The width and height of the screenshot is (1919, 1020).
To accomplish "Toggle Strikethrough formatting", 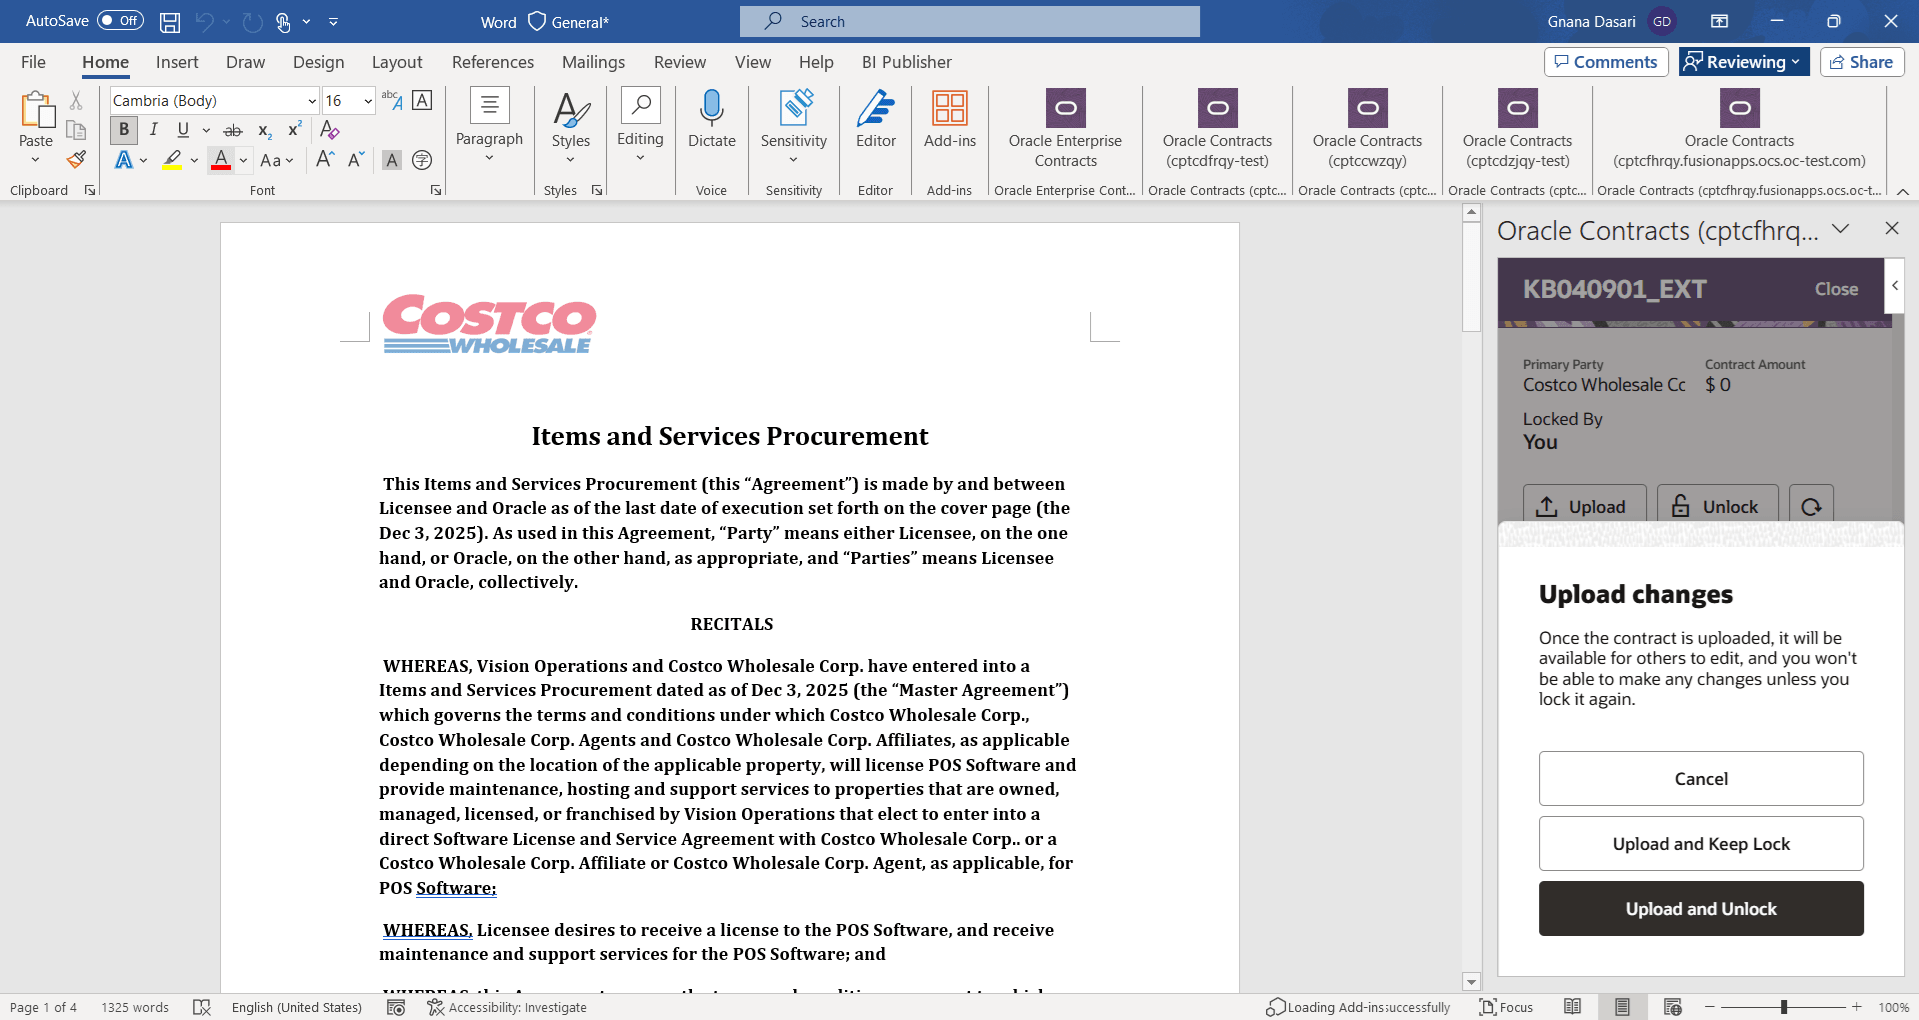I will (233, 130).
